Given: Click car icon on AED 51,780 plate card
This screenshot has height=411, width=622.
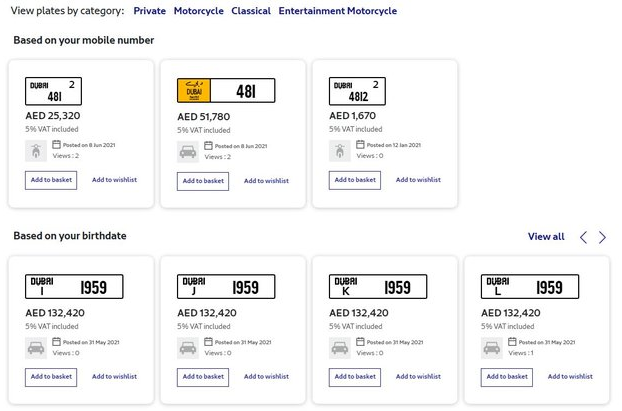Looking at the screenshot, I should pos(187,152).
